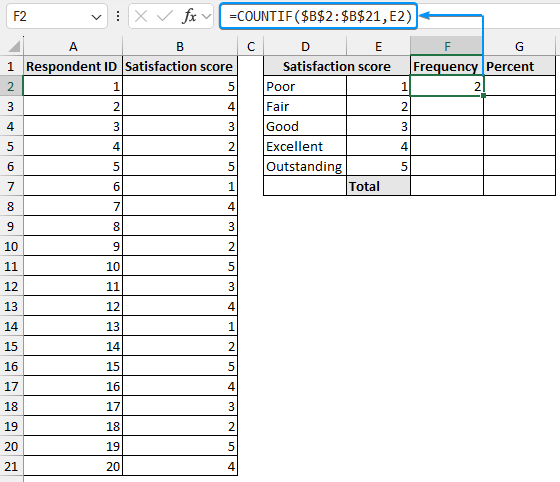Click the three-dot handle beside Name Box
This screenshot has height=482, width=560.
pyautogui.click(x=118, y=16)
